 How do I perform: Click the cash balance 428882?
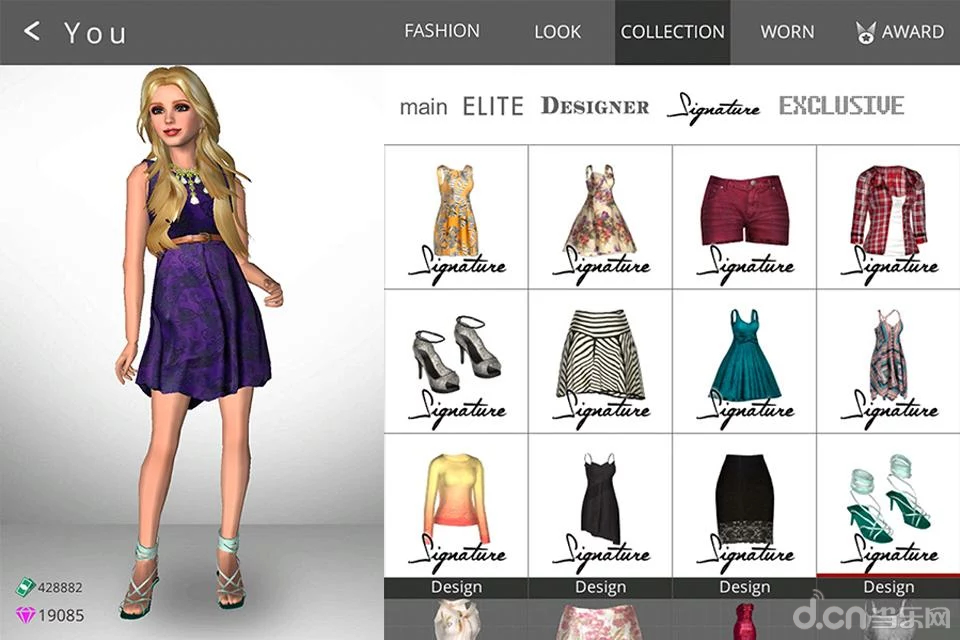pyautogui.click(x=60, y=587)
